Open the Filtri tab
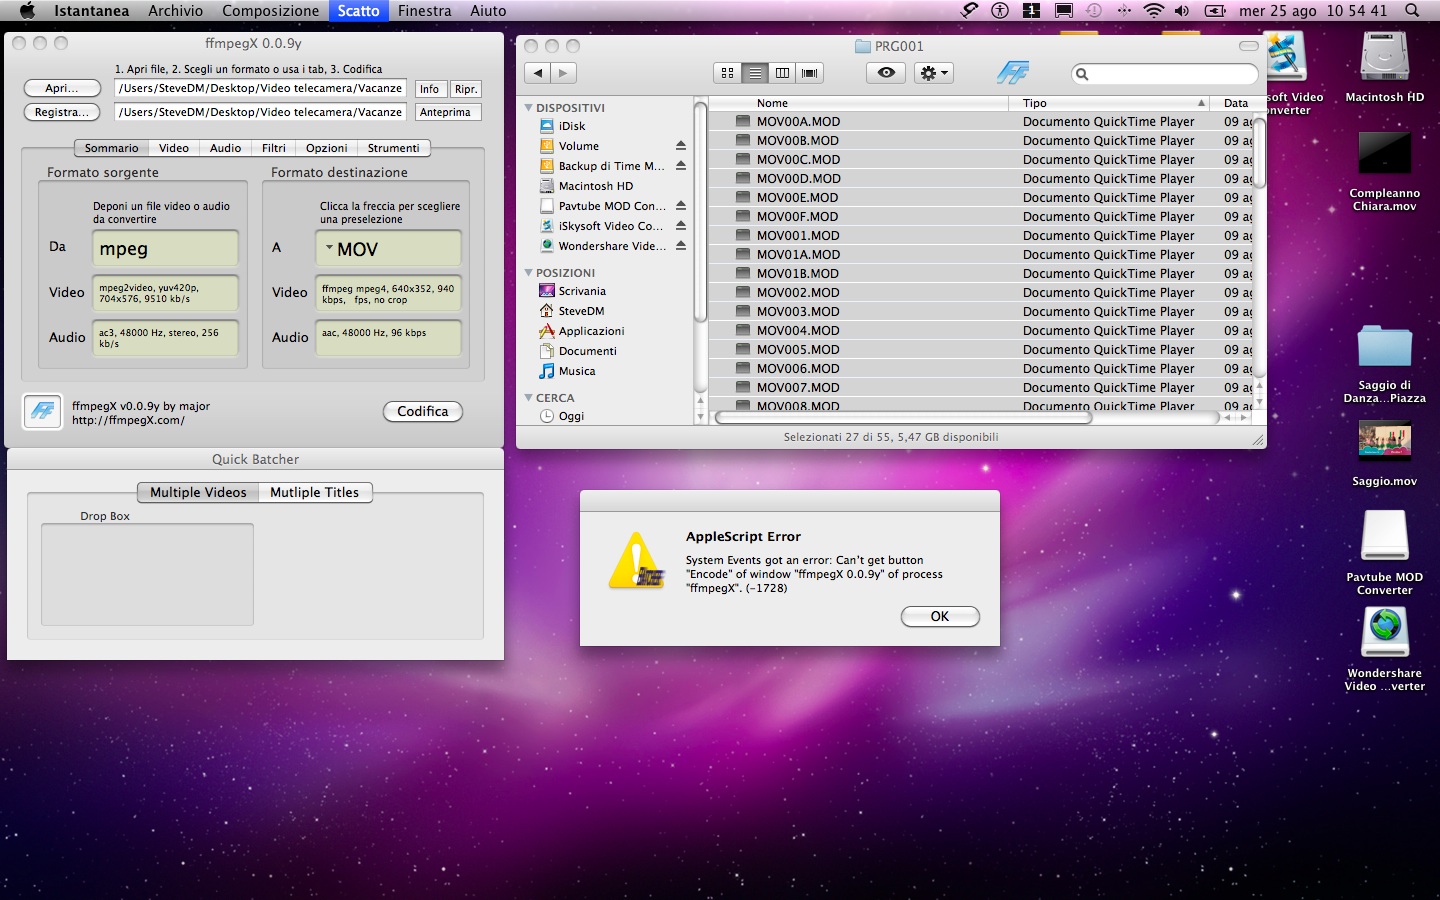The height and width of the screenshot is (900, 1440). 274,148
